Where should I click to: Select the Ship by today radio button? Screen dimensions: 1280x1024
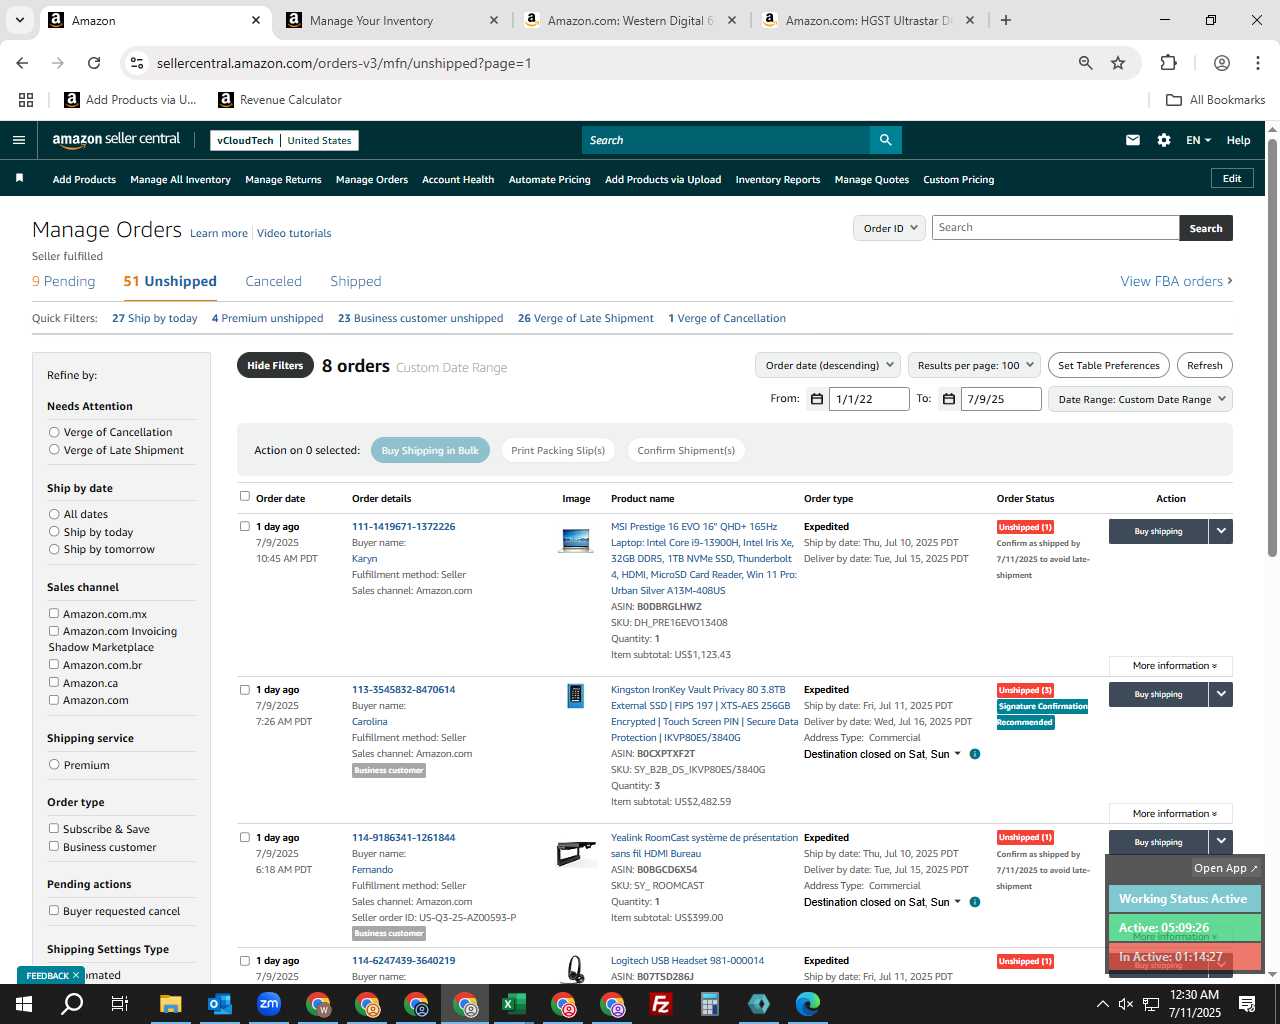coord(54,532)
